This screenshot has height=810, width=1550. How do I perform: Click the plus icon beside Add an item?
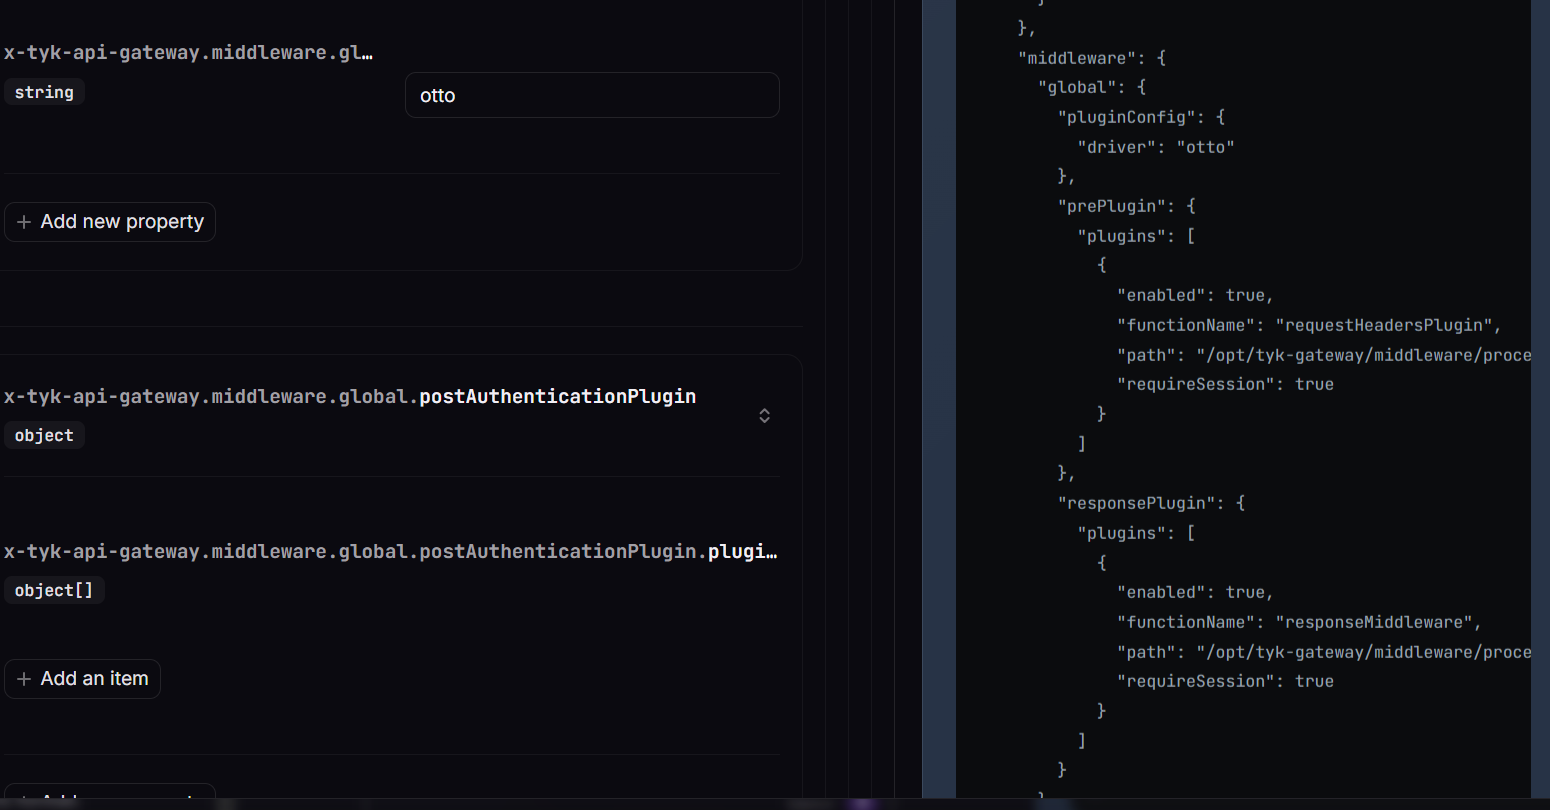pyautogui.click(x=24, y=679)
